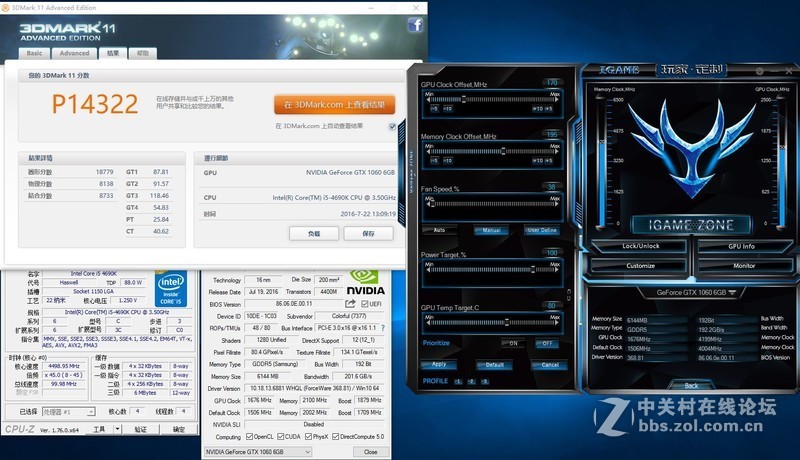Click Fan Speed slider handle
The height and width of the screenshot is (460, 800).
(x=433, y=203)
